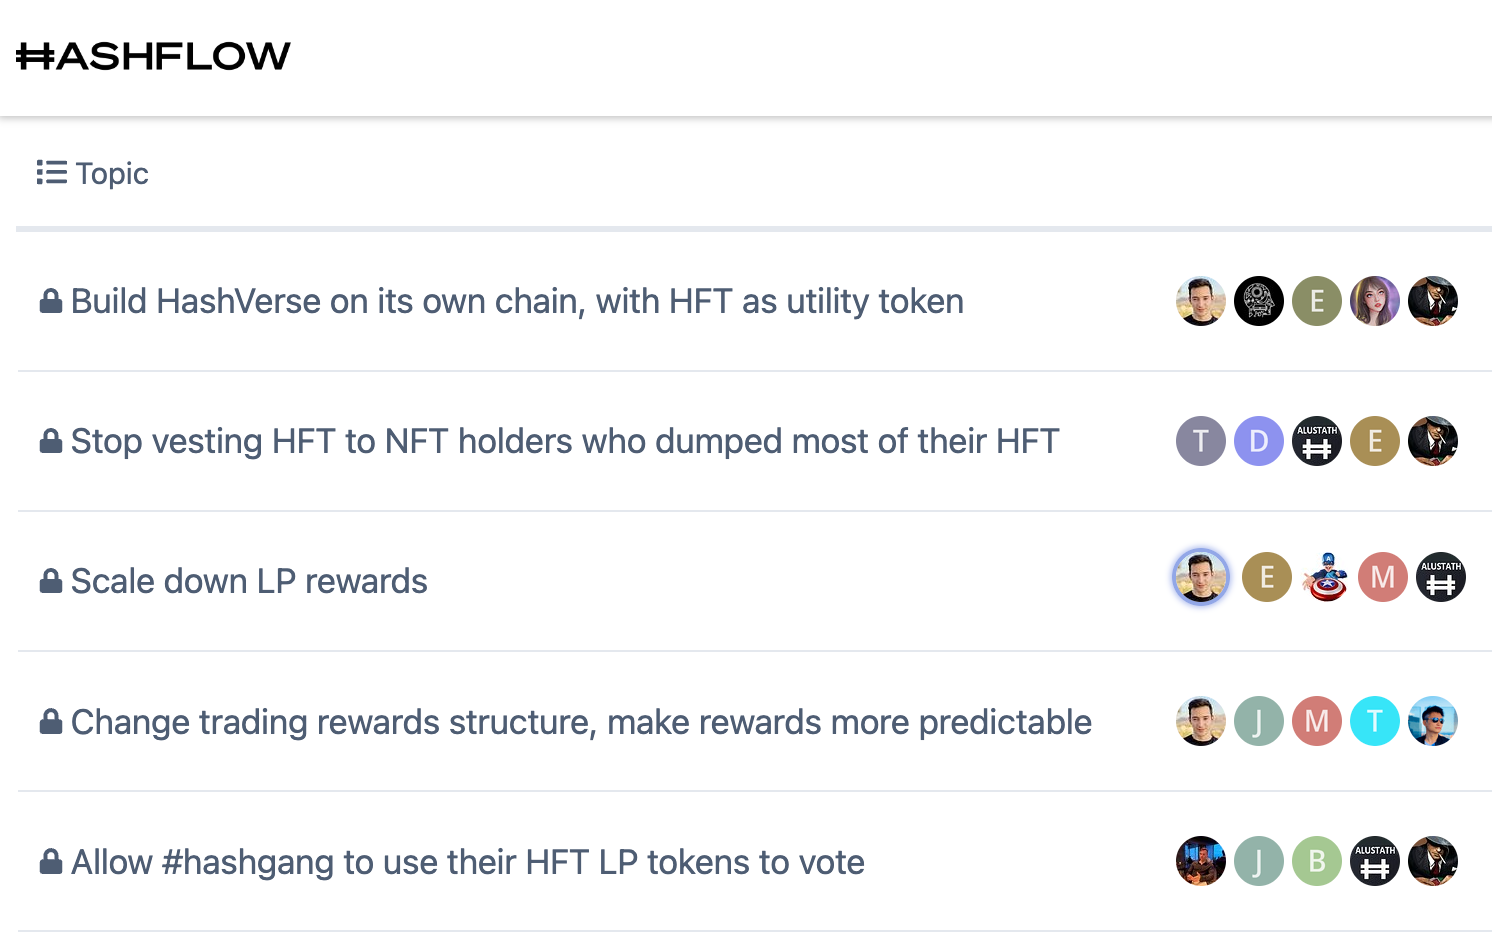
Task: Open the Scale down LP rewards topic
Action: (x=249, y=581)
